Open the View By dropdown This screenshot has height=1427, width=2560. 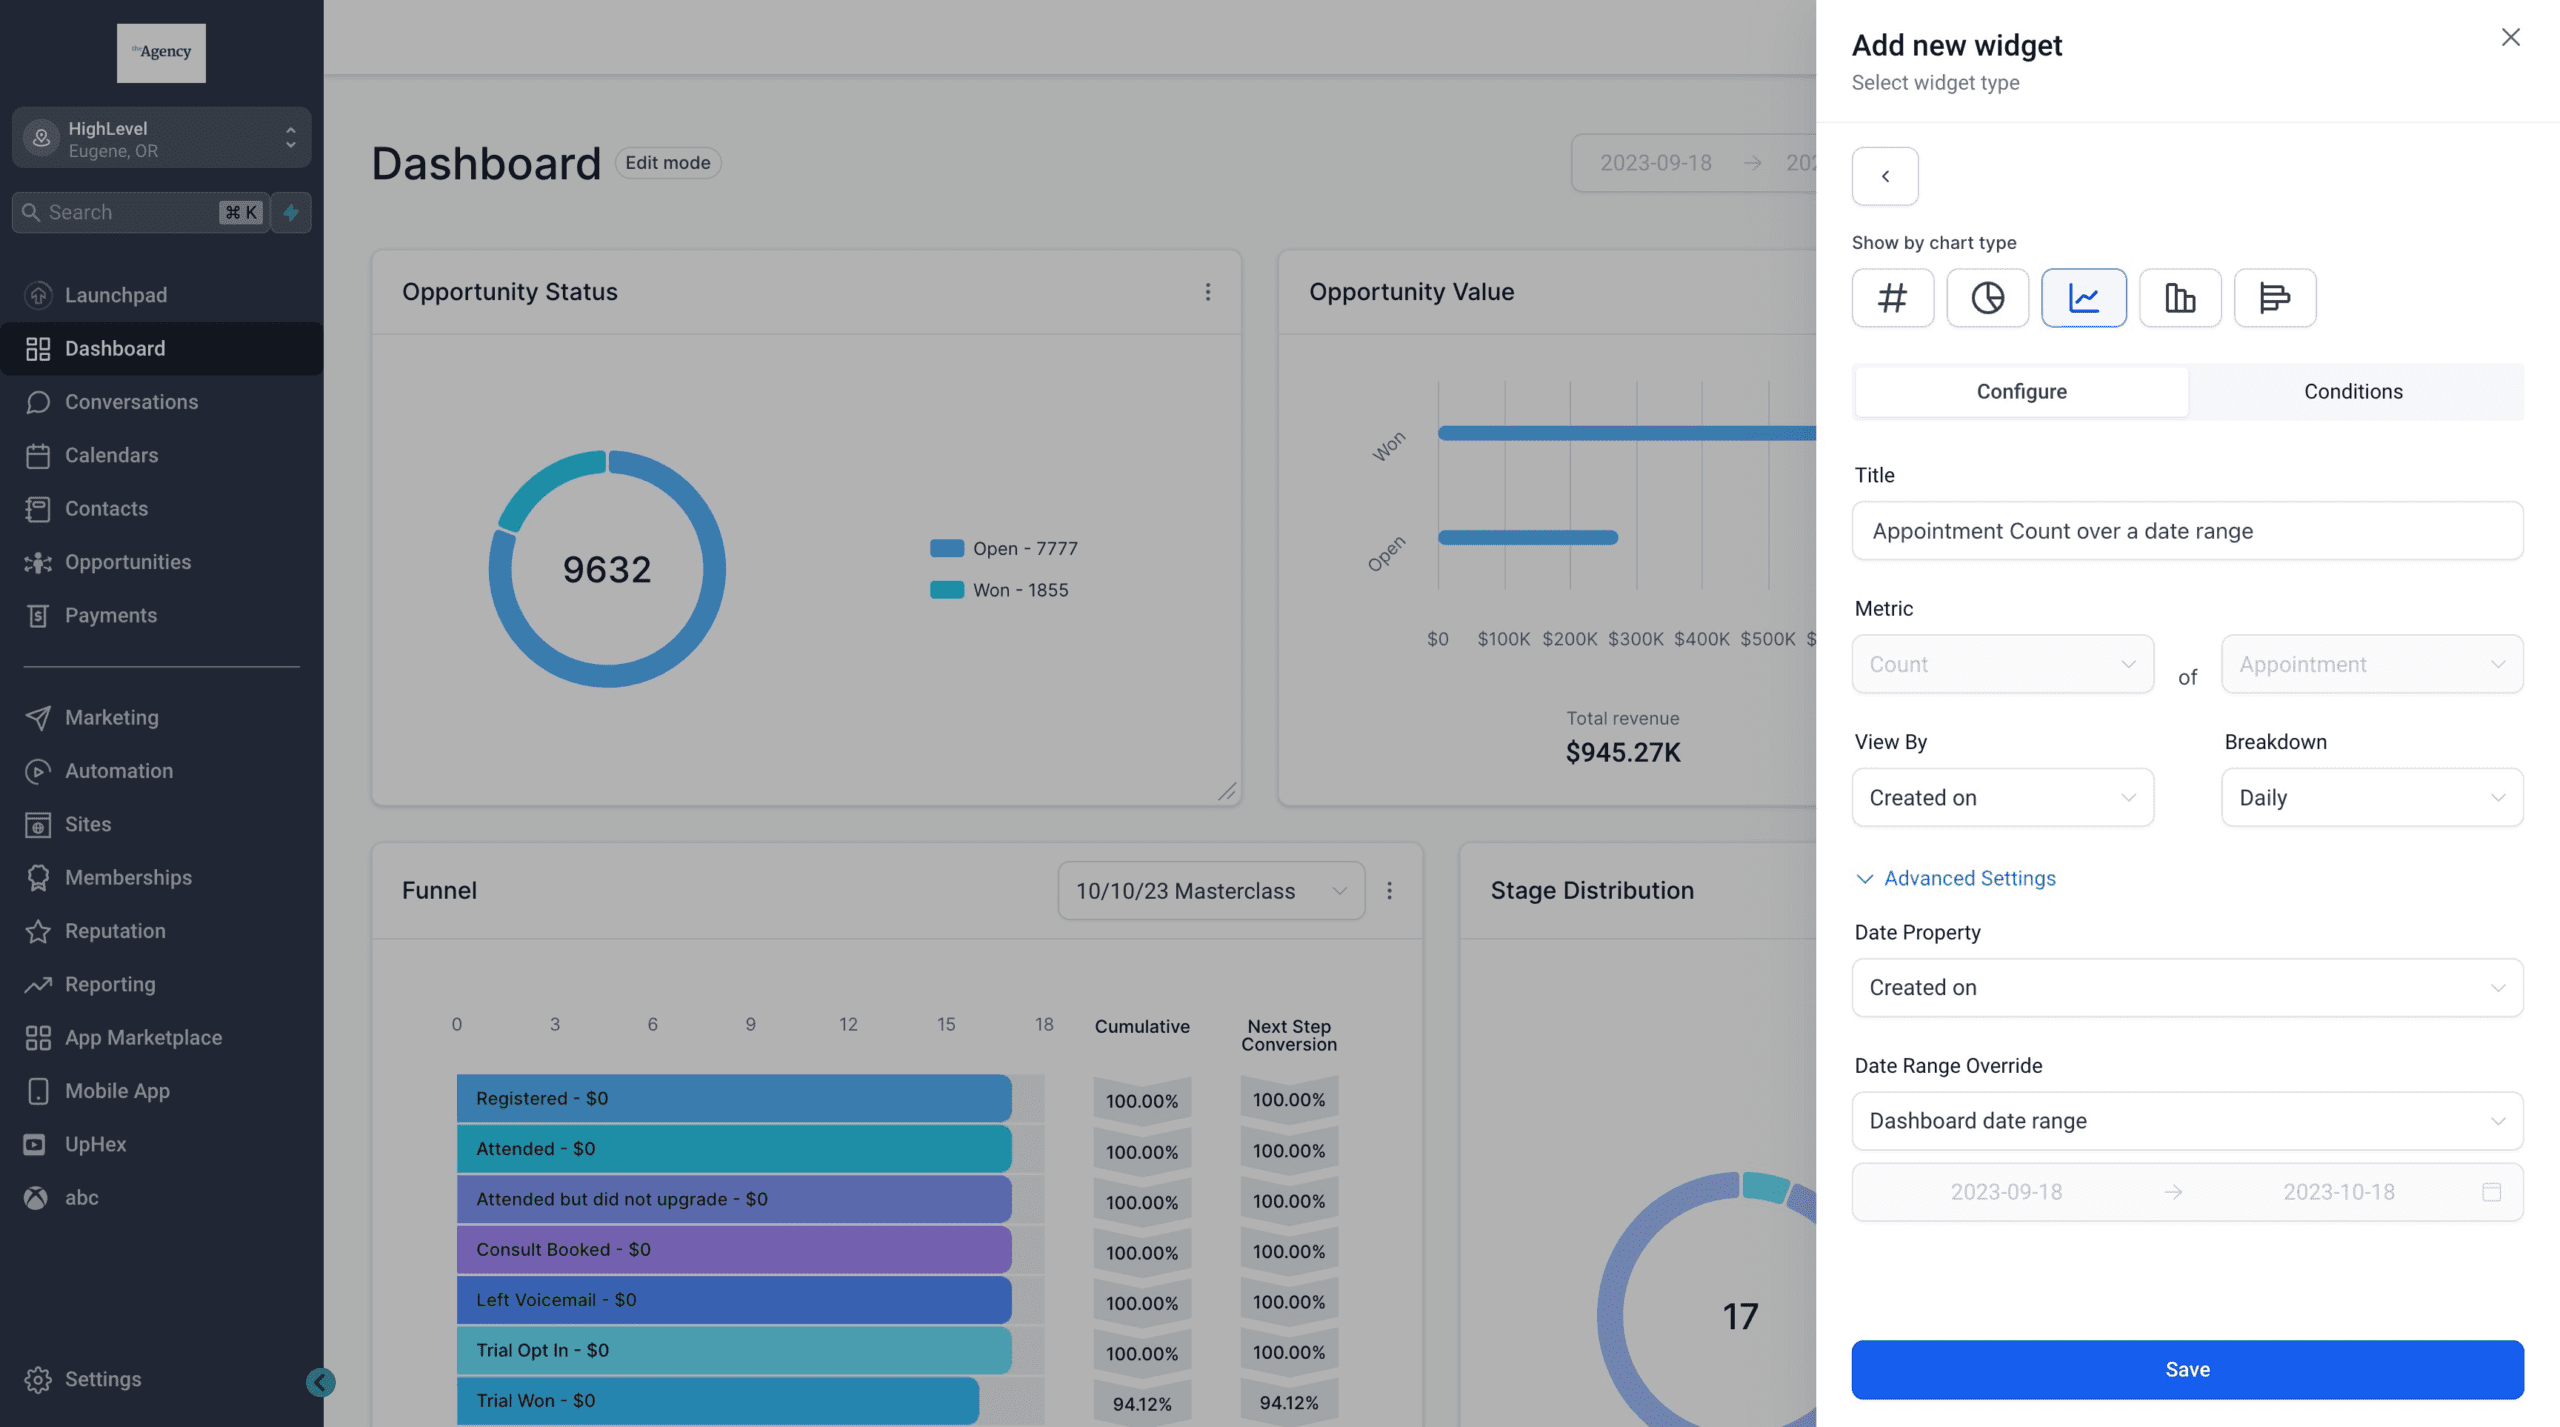[x=2002, y=797]
